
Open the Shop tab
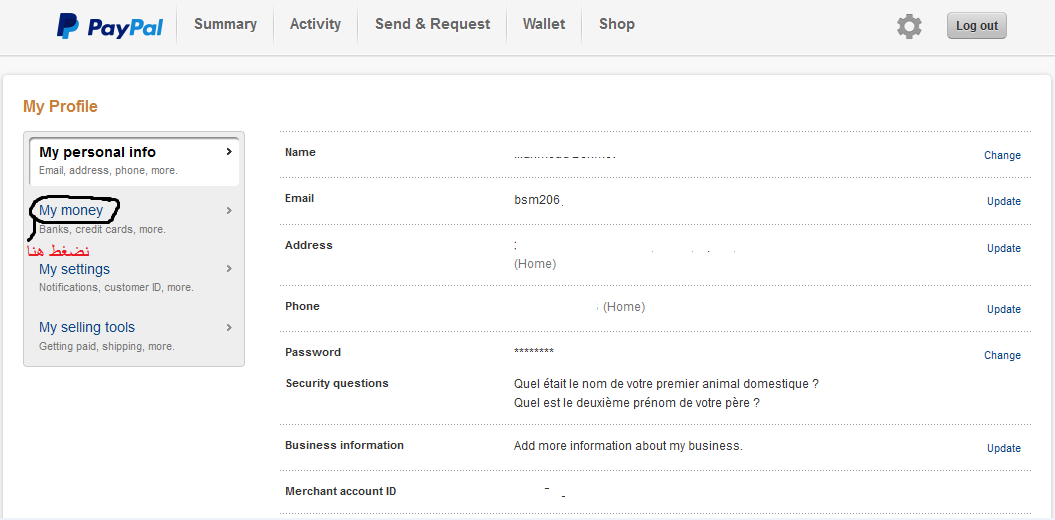(616, 24)
